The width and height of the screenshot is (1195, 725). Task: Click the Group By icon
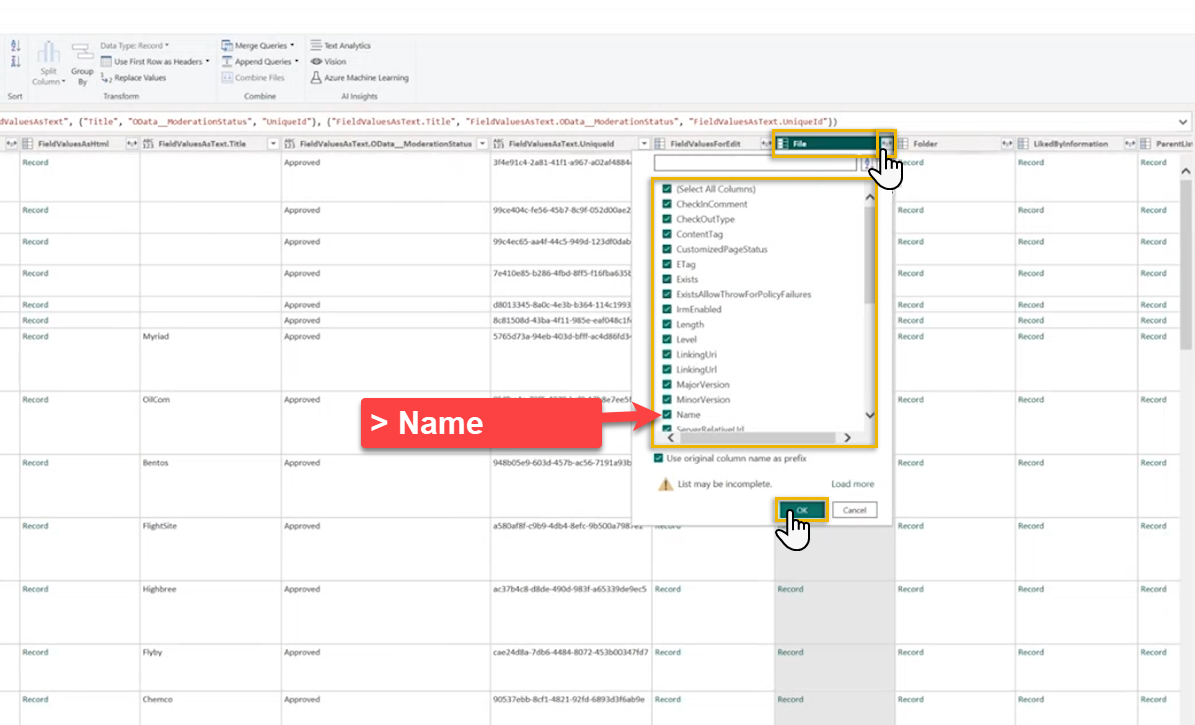(82, 55)
